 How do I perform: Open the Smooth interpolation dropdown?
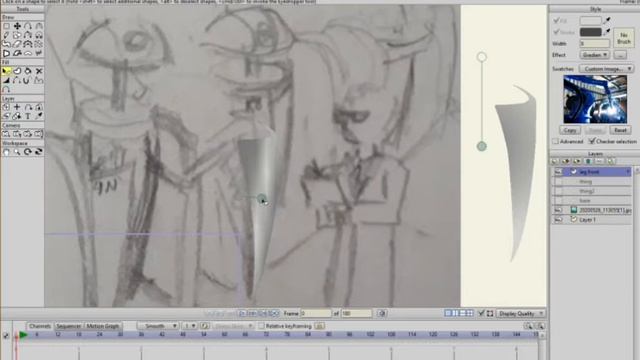coord(157,326)
